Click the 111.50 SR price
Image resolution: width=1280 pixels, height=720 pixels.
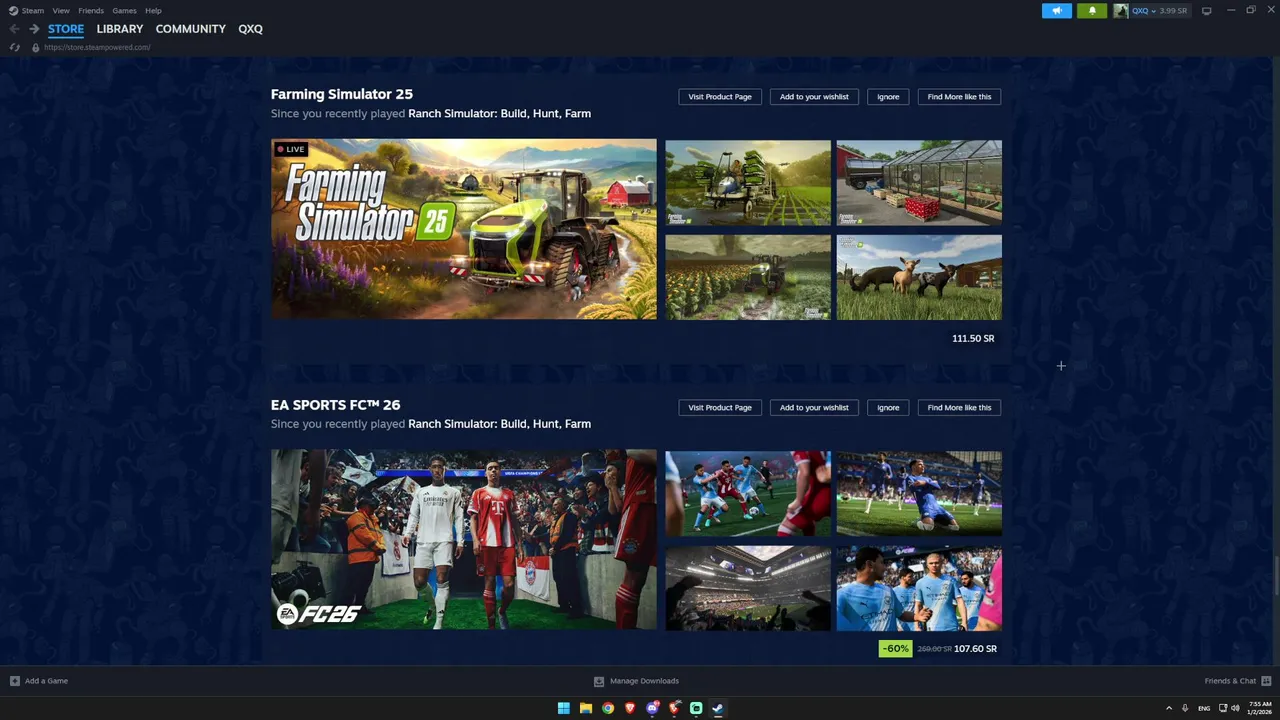tap(973, 339)
